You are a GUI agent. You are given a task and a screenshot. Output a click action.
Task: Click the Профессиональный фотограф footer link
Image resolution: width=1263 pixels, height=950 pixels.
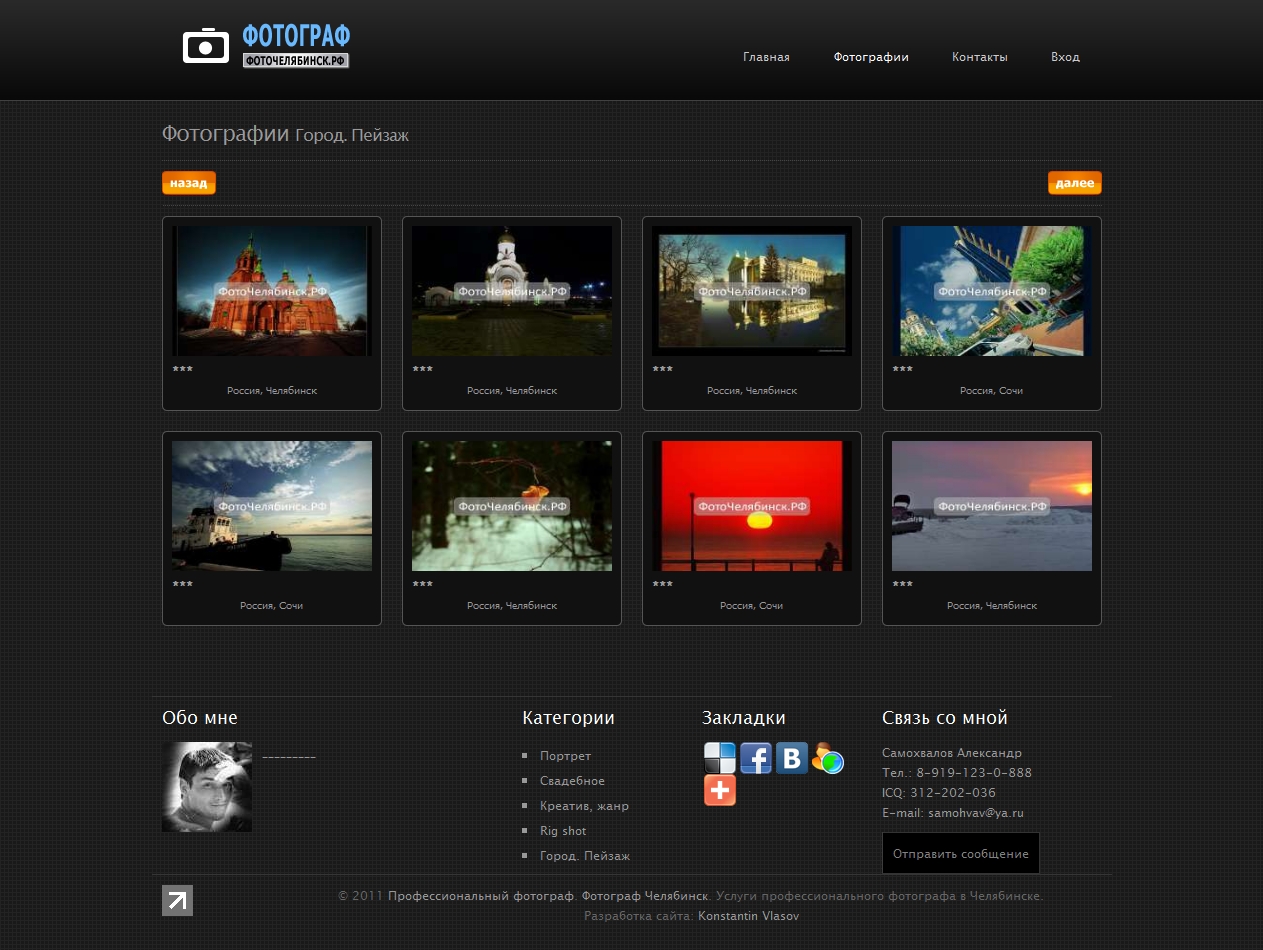481,896
